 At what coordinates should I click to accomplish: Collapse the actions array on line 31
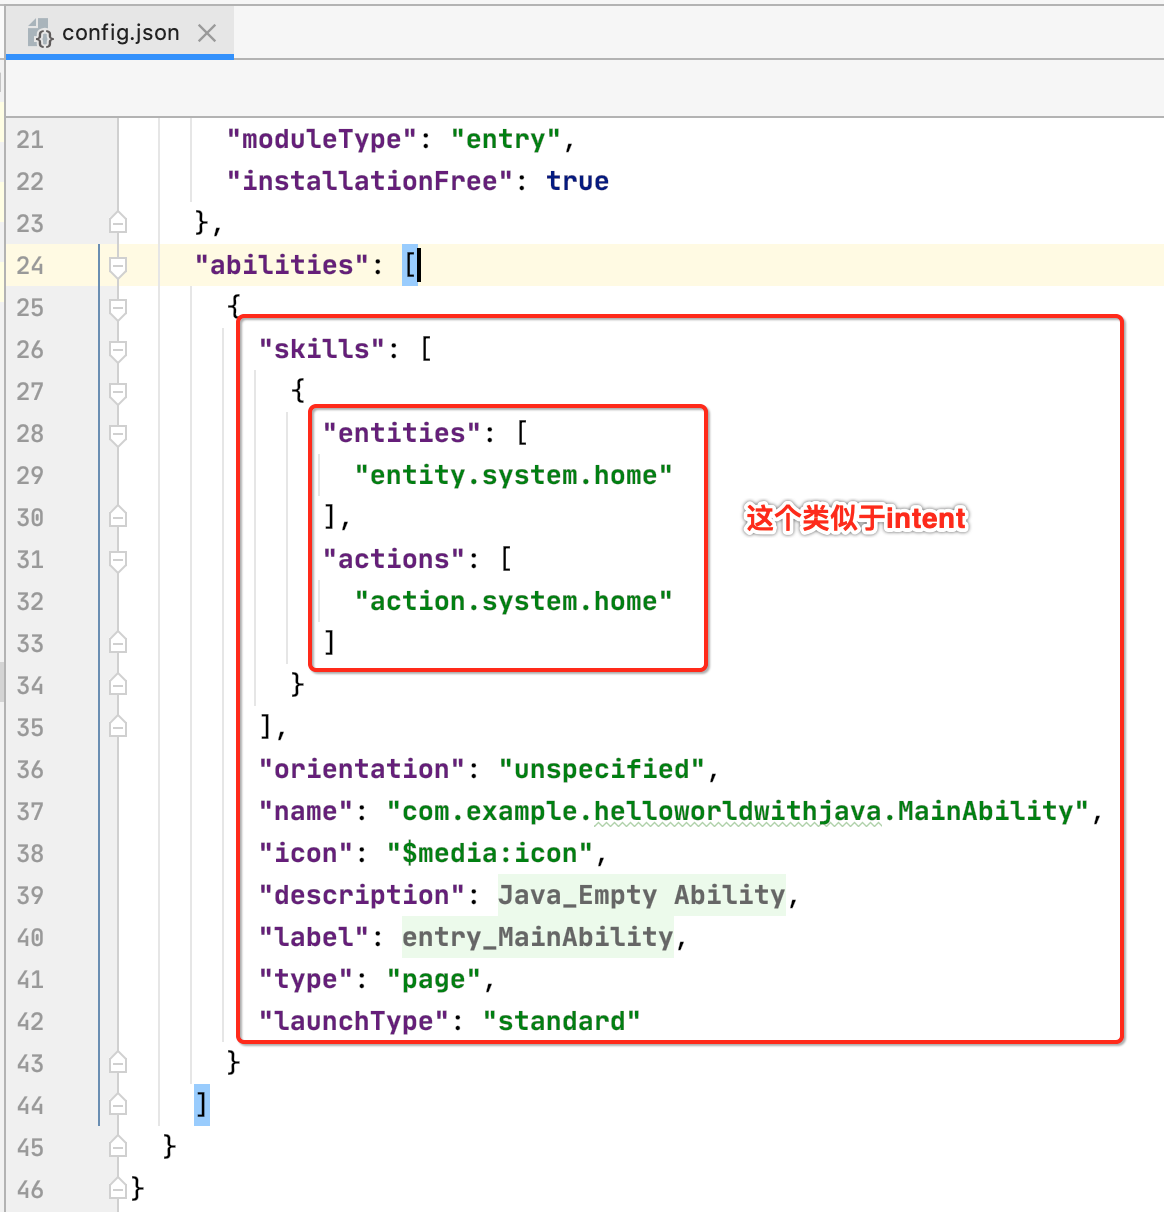point(118,559)
